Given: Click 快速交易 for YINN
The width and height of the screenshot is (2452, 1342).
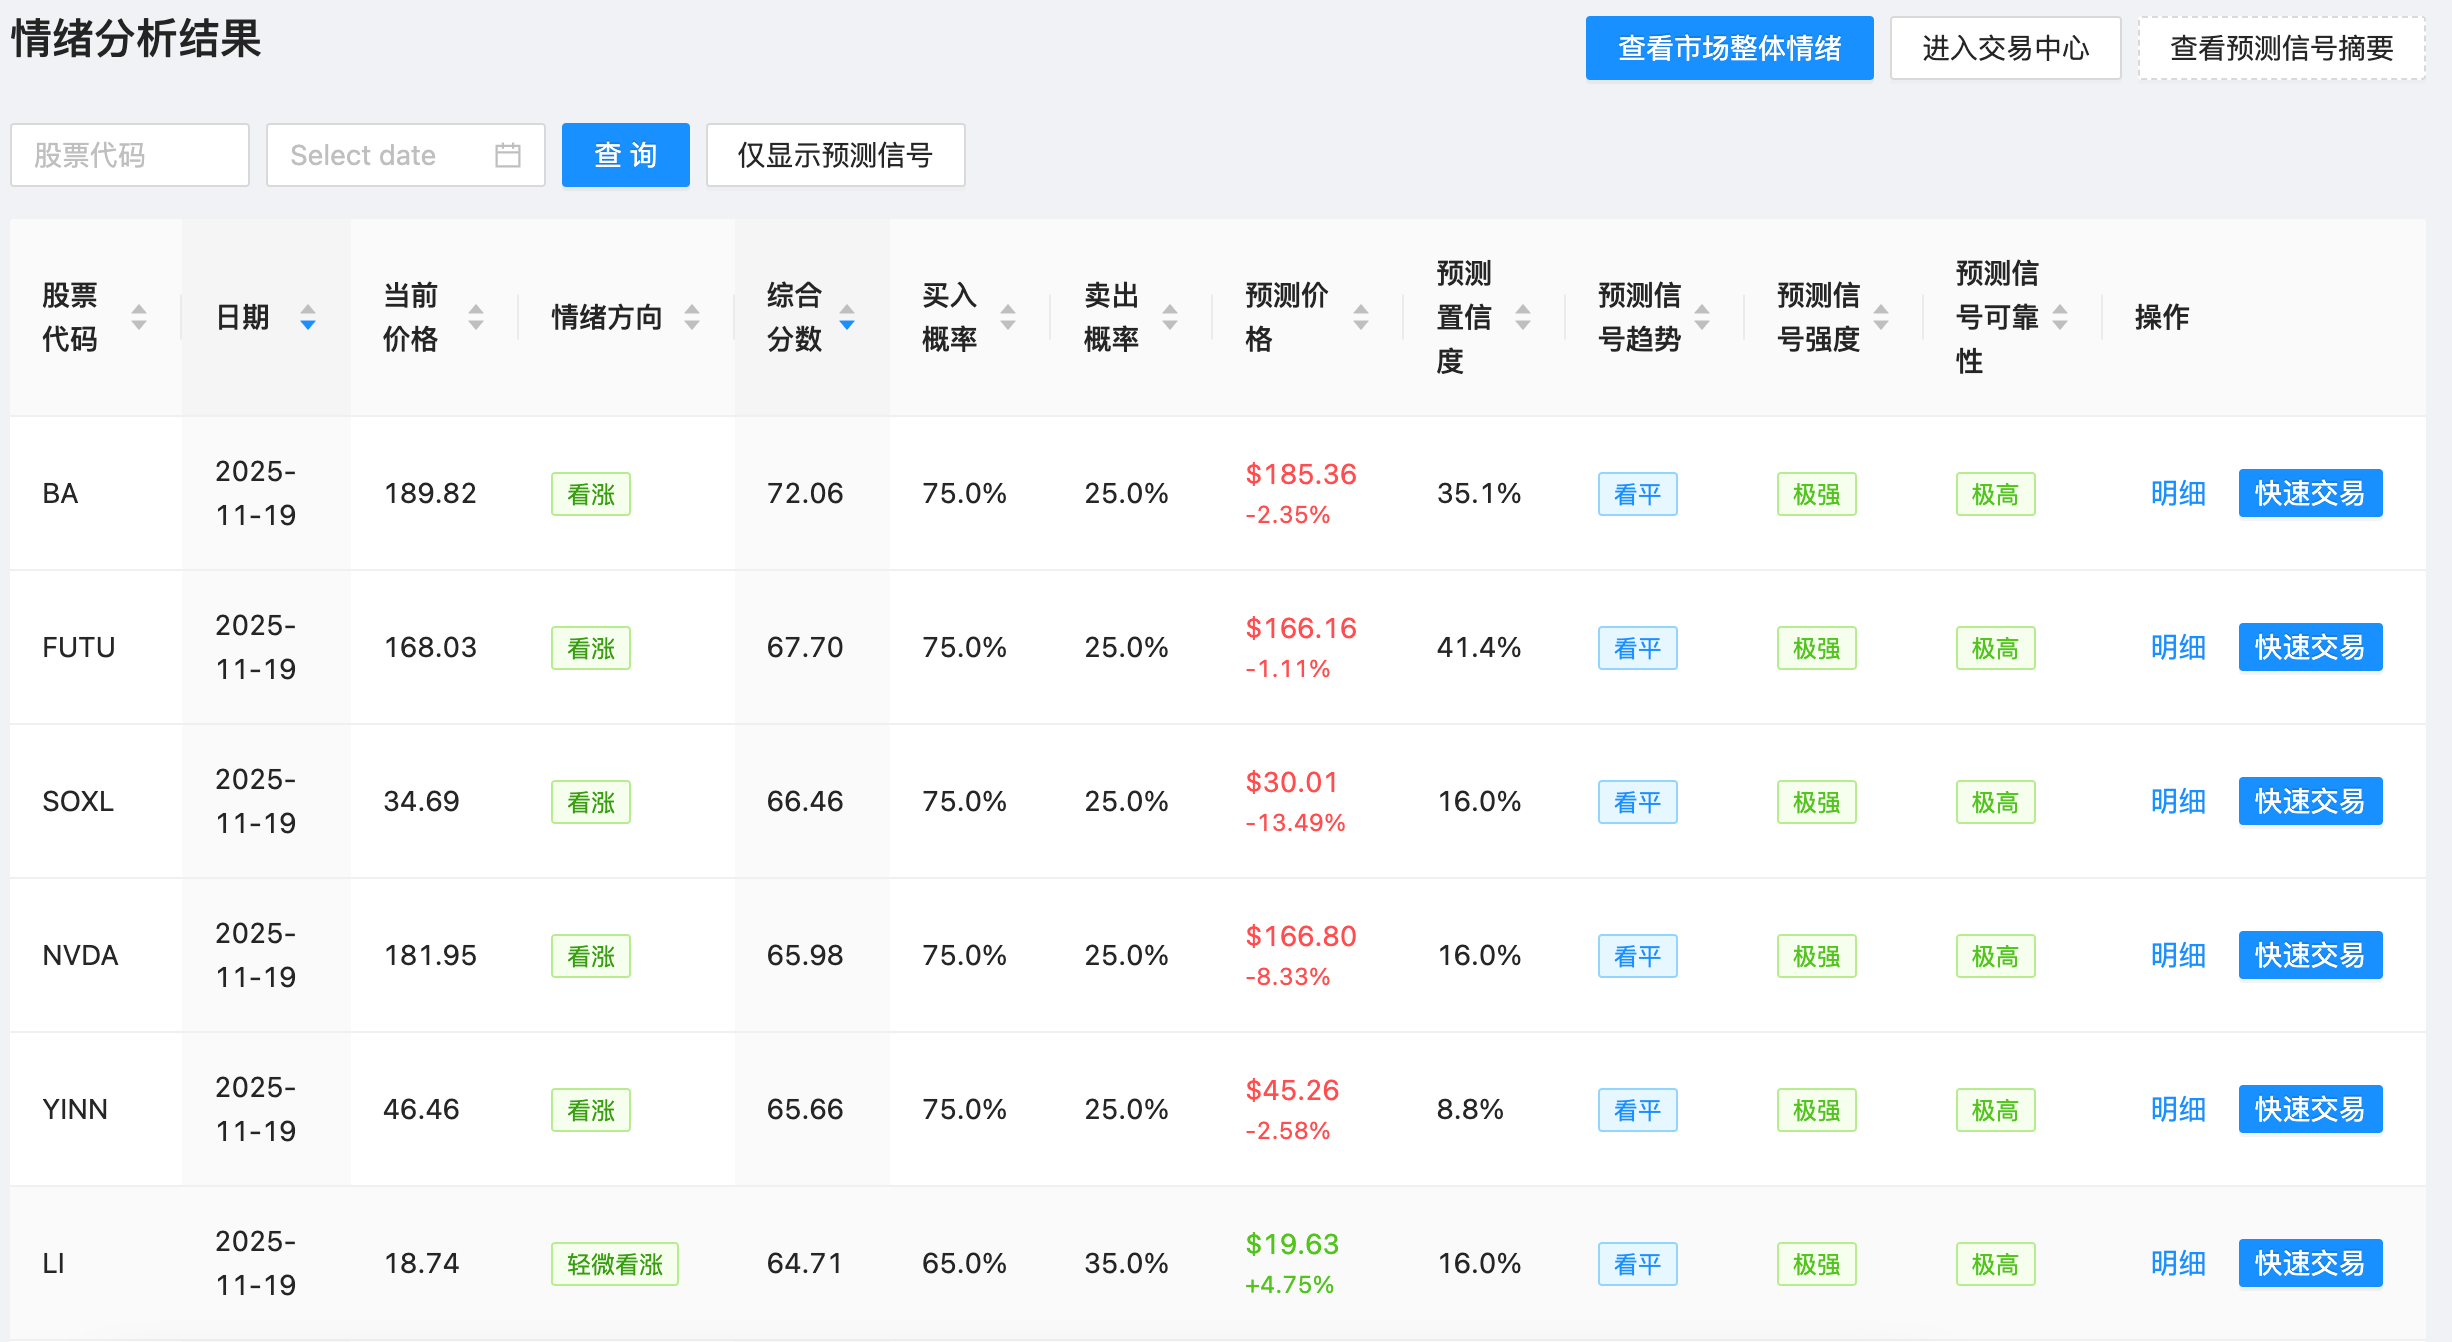Looking at the screenshot, I should coord(2311,1109).
